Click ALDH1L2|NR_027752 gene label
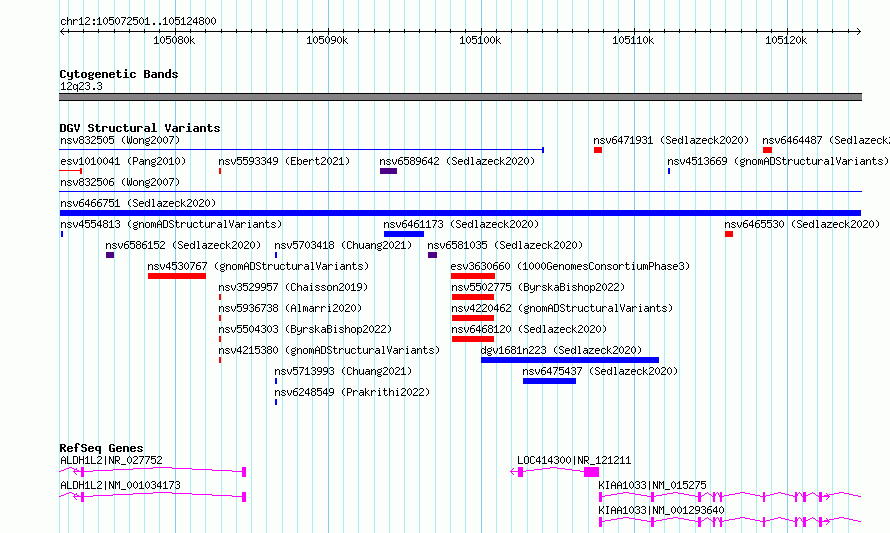Image resolution: width=890 pixels, height=533 pixels. point(111,460)
